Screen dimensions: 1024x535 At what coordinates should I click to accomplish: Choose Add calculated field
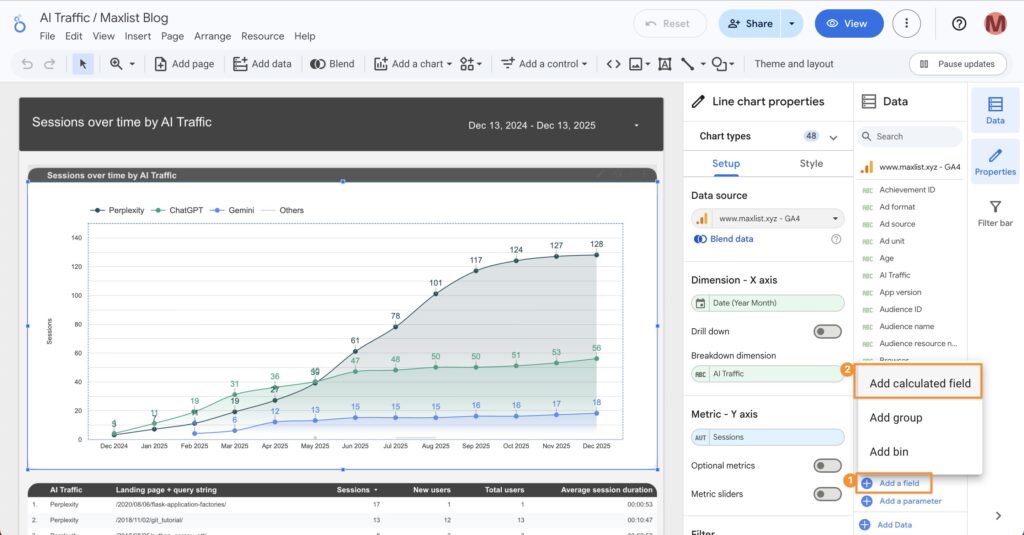coord(919,383)
